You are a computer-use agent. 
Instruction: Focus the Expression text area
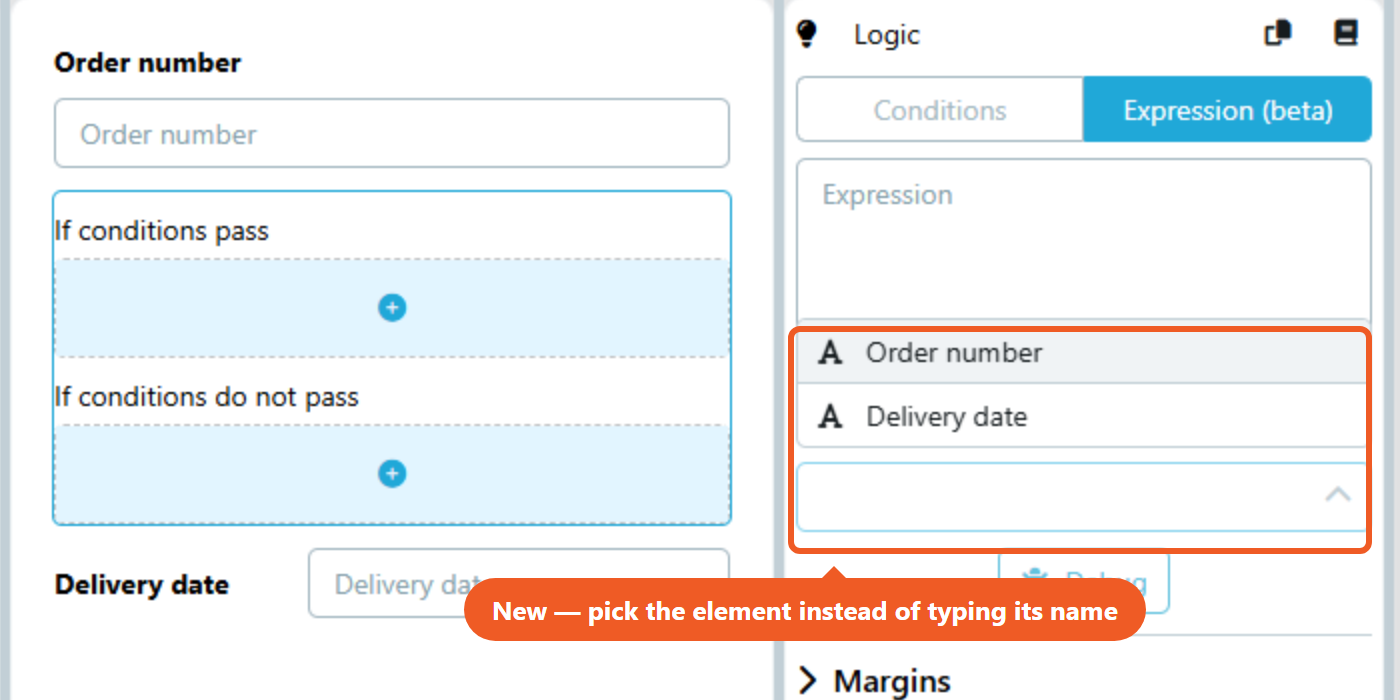tap(1084, 240)
